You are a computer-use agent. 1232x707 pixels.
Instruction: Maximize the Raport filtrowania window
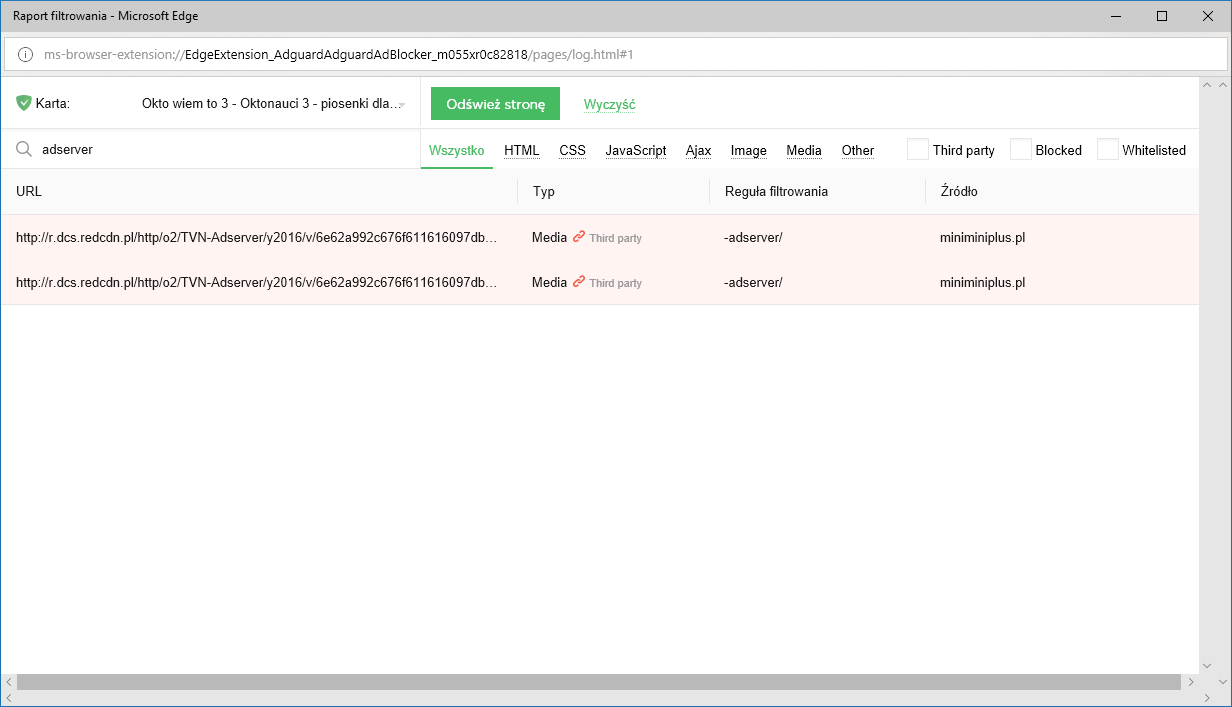(x=1161, y=16)
